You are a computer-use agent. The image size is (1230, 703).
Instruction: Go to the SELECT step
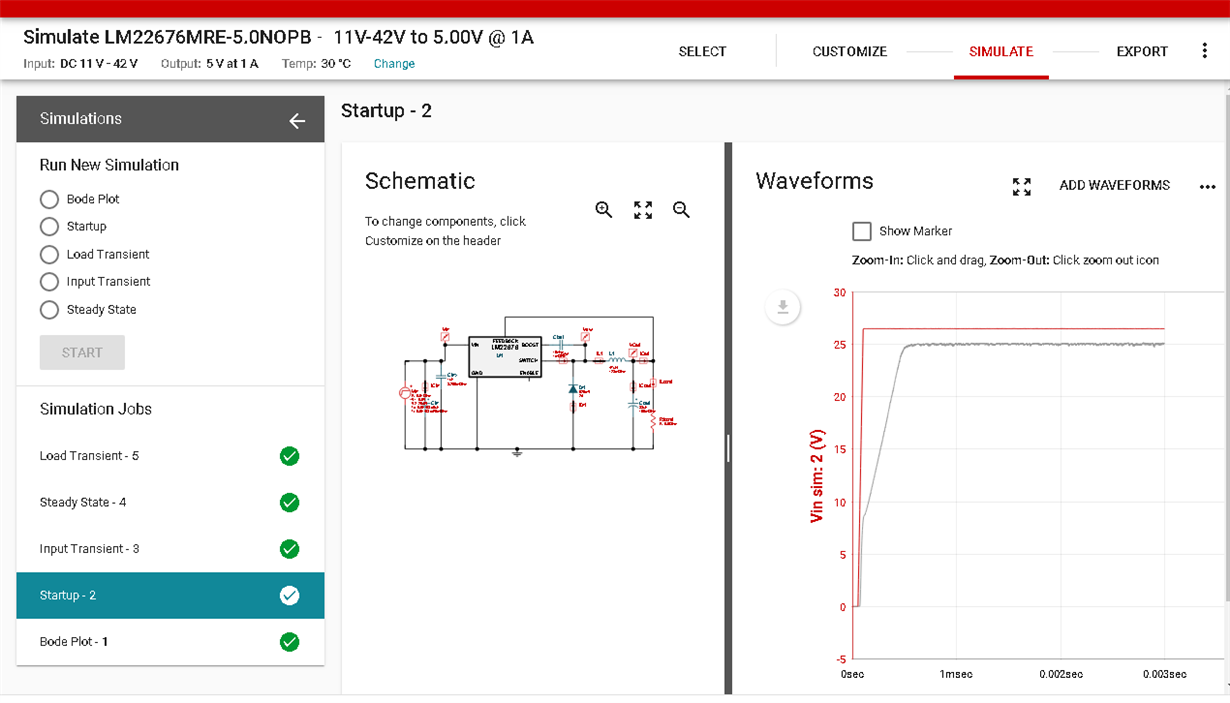(702, 51)
